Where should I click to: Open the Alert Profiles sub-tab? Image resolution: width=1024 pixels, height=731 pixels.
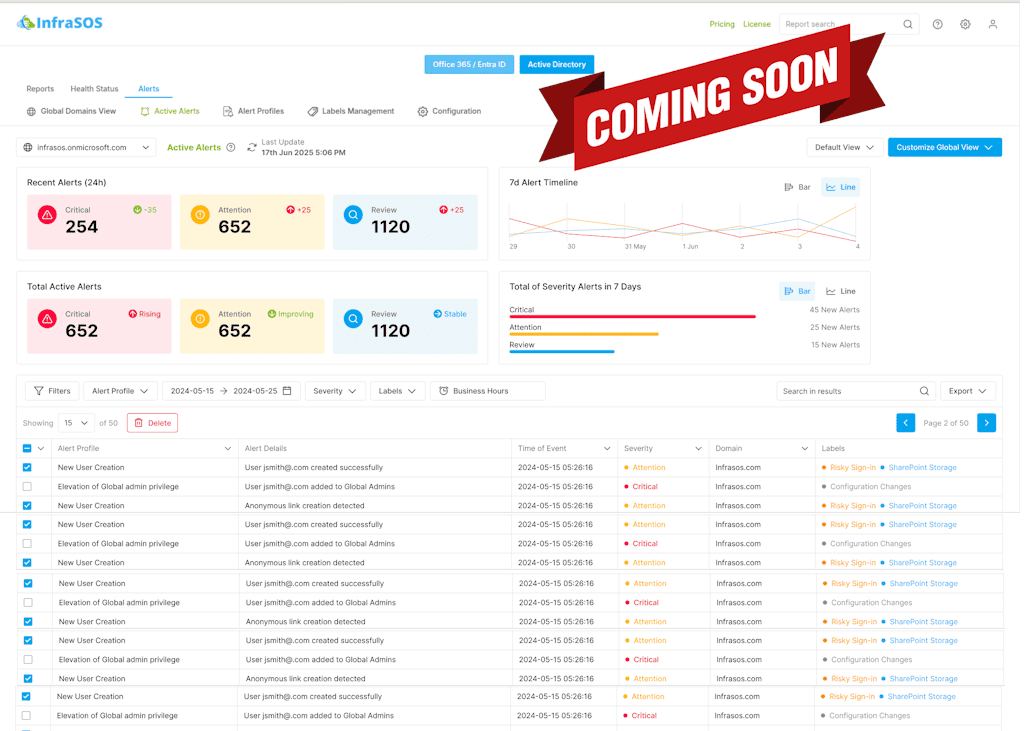pos(253,111)
